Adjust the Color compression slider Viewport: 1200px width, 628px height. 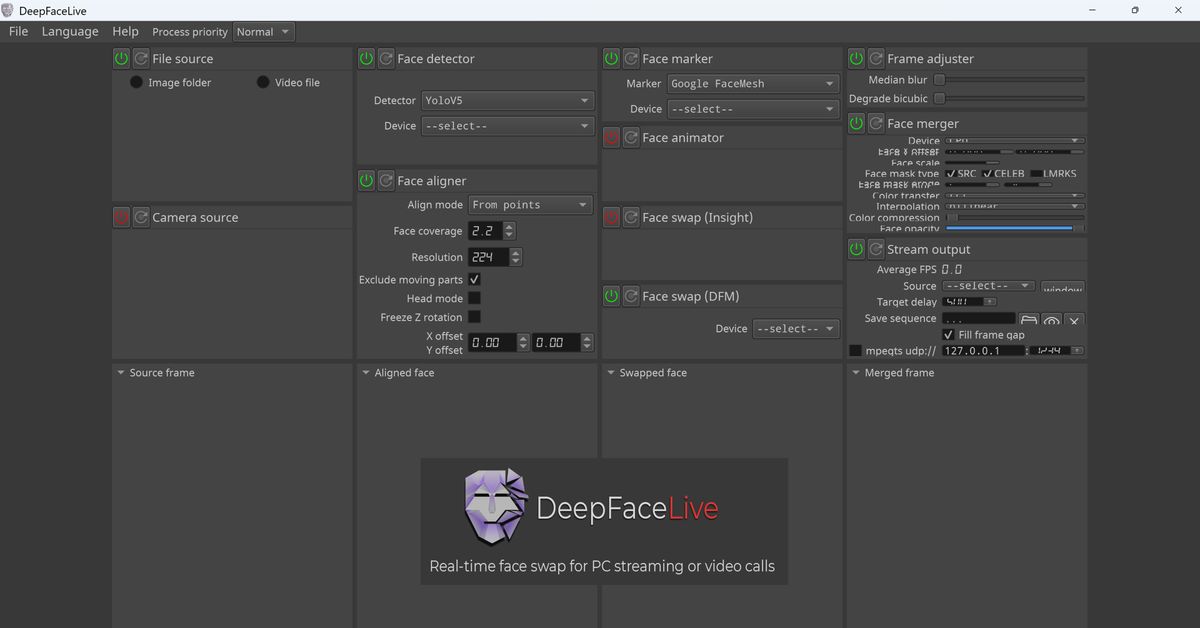pos(1015,217)
